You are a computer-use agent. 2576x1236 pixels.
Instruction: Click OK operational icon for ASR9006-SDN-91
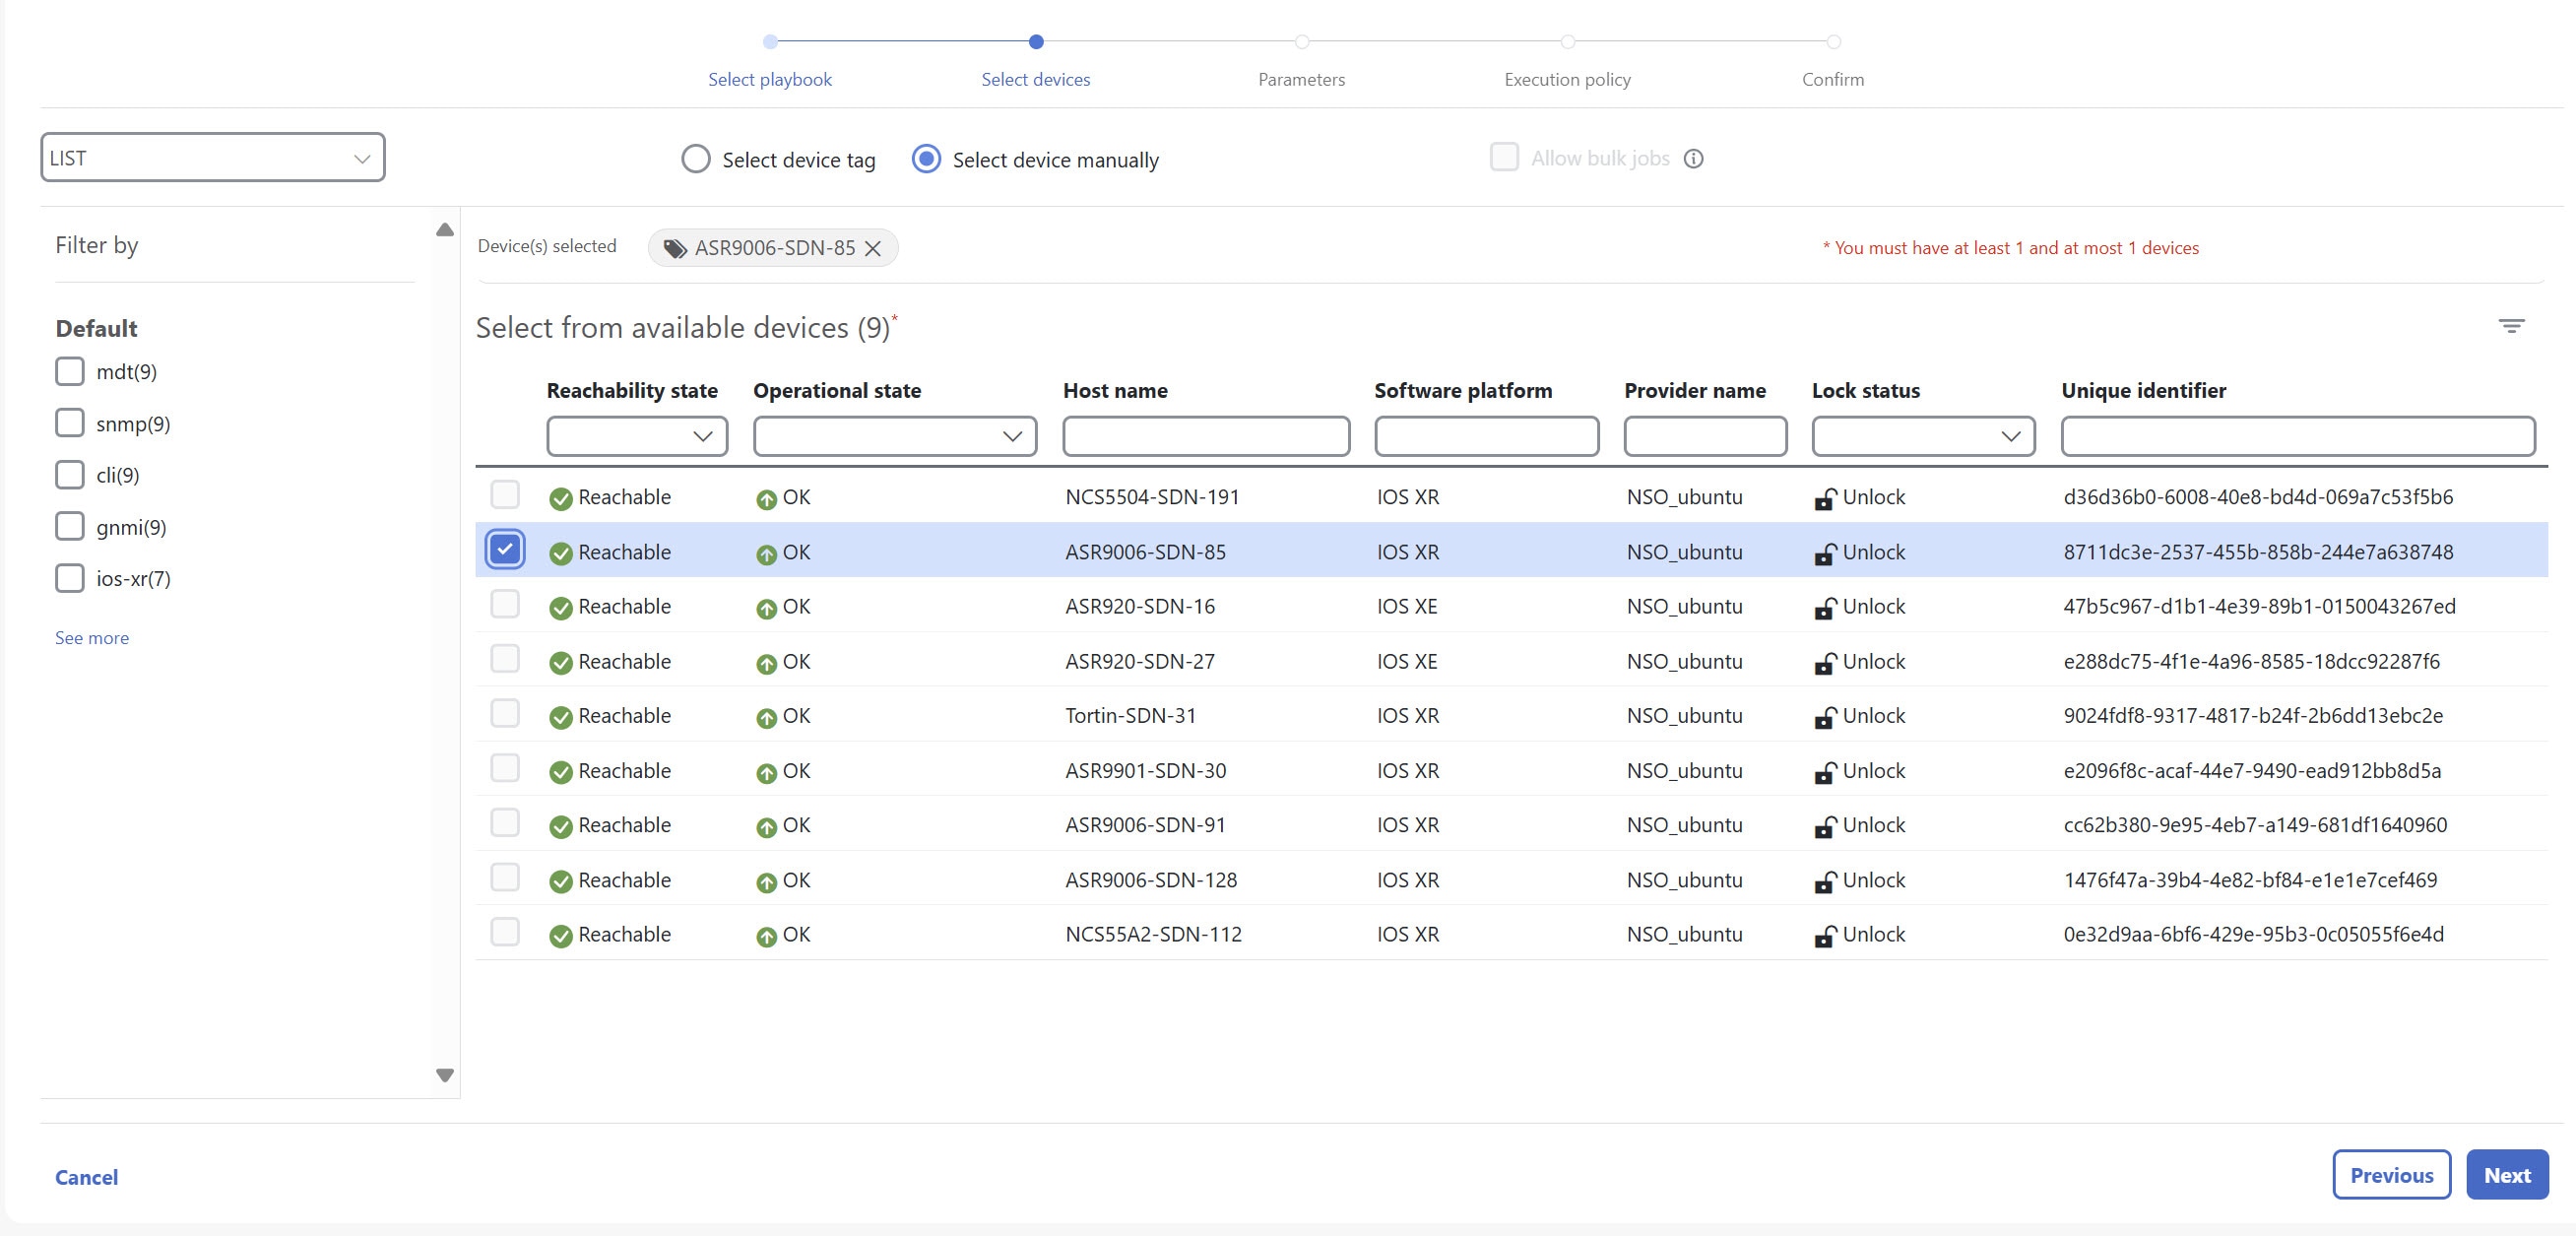[766, 827]
